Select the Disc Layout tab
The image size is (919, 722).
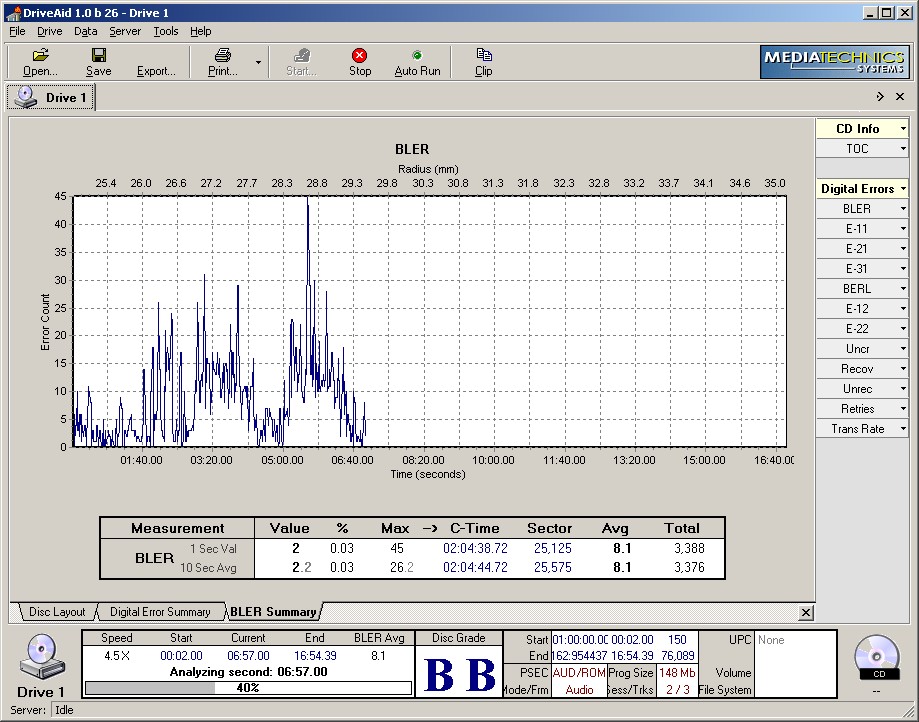[x=57, y=612]
